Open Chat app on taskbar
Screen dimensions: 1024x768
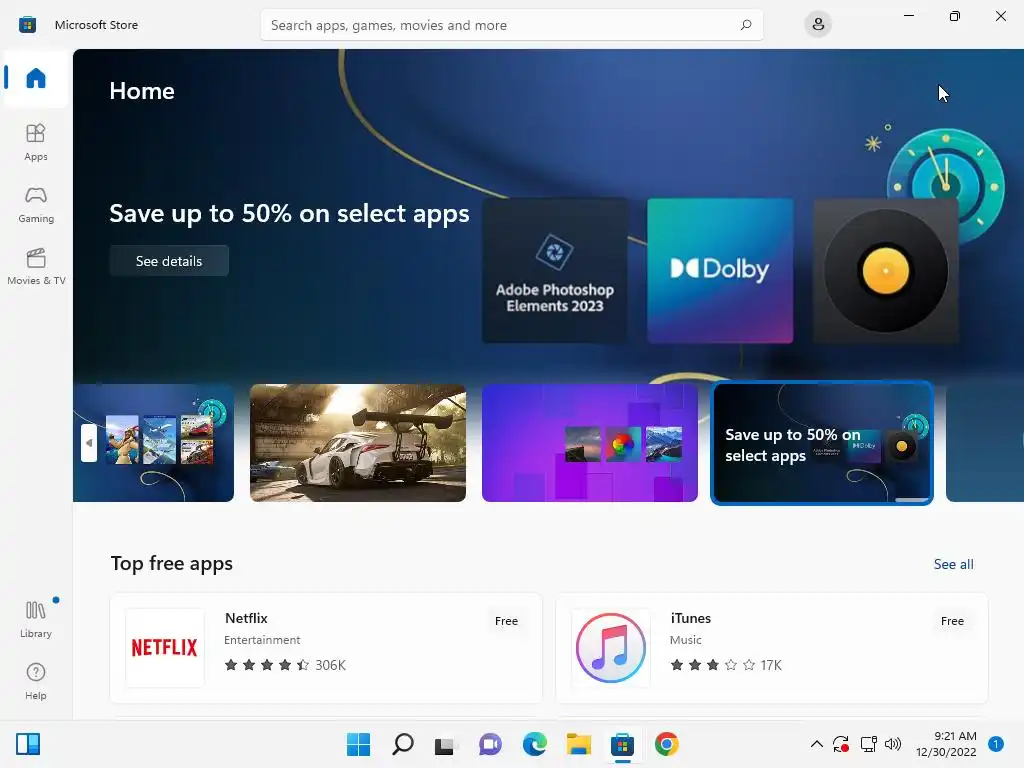tap(490, 744)
